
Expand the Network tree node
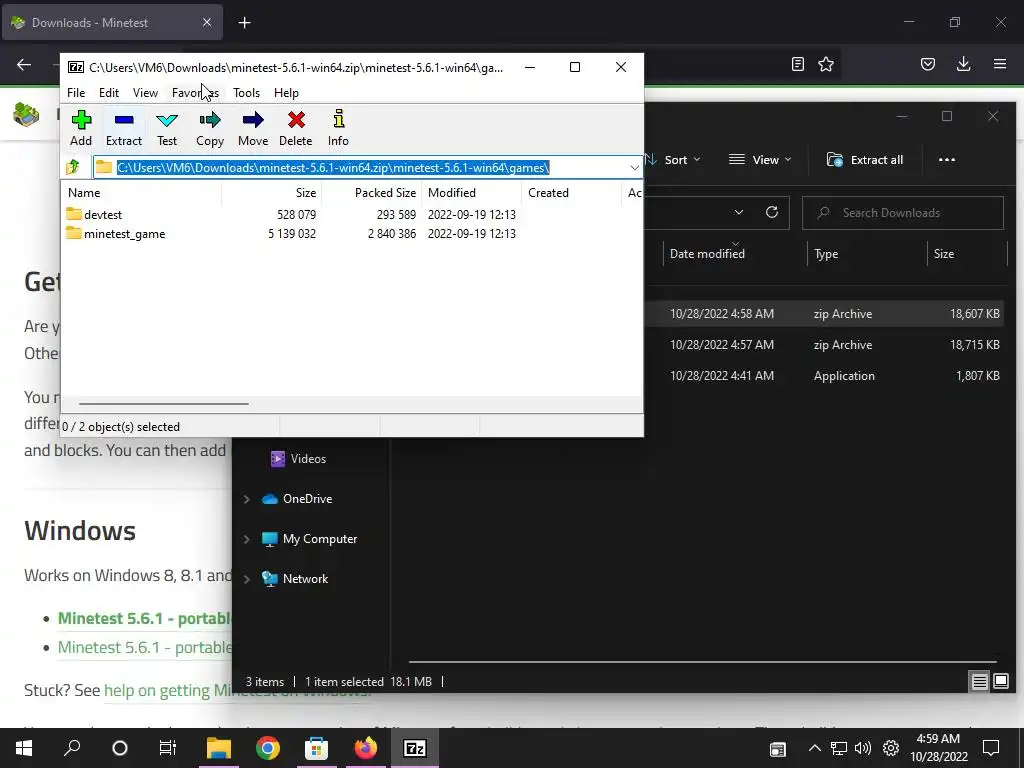pyautogui.click(x=246, y=579)
